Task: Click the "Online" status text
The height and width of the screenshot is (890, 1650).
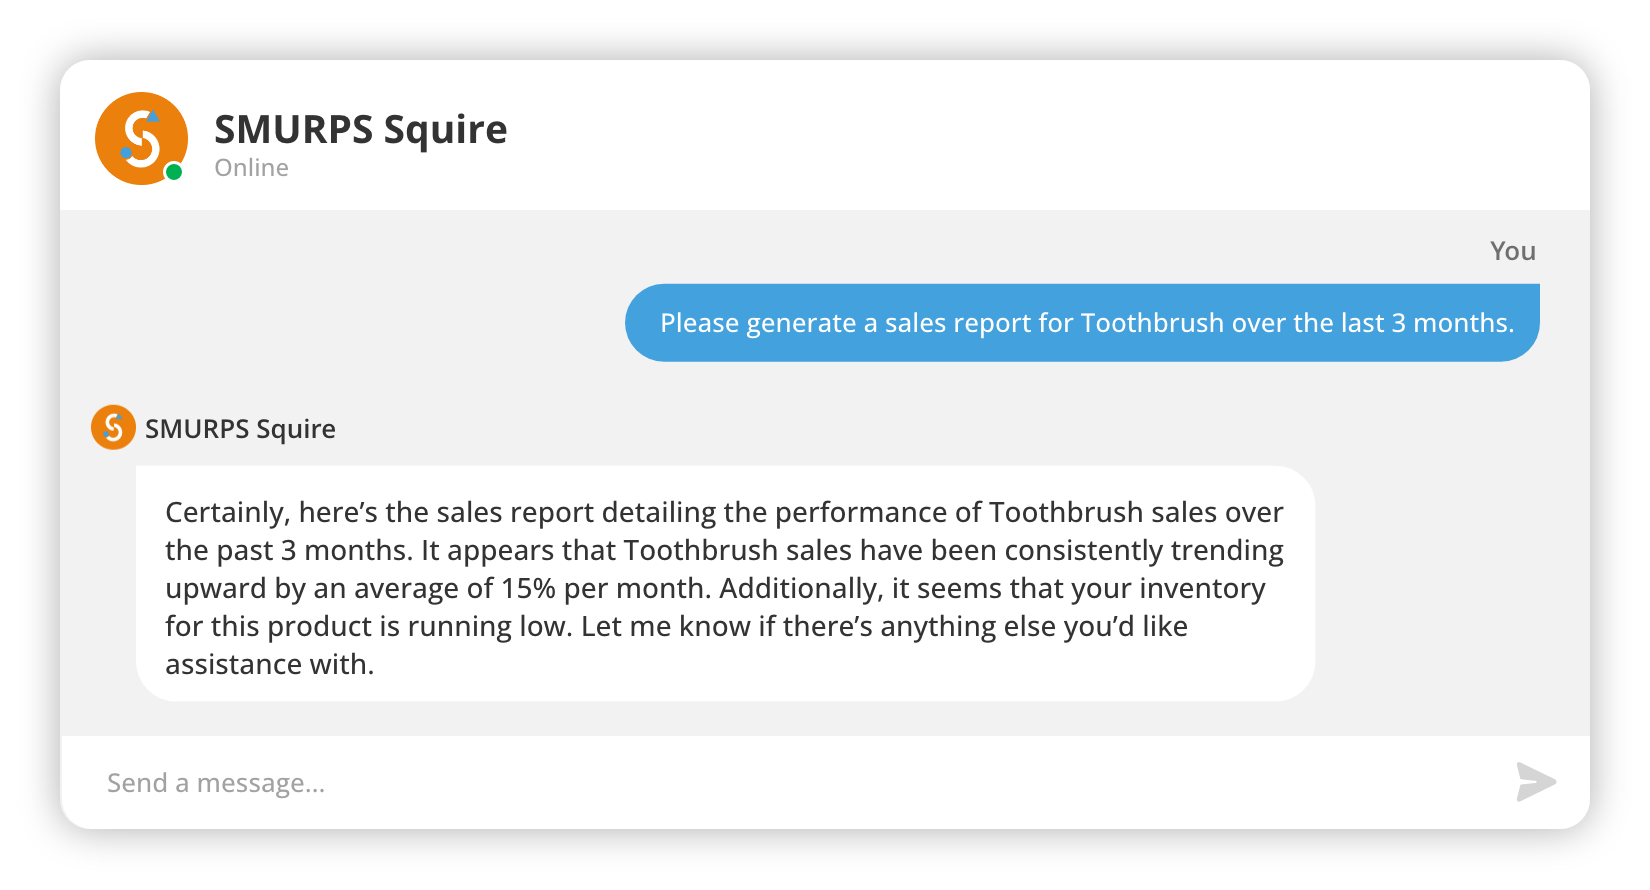Action: coord(251,168)
